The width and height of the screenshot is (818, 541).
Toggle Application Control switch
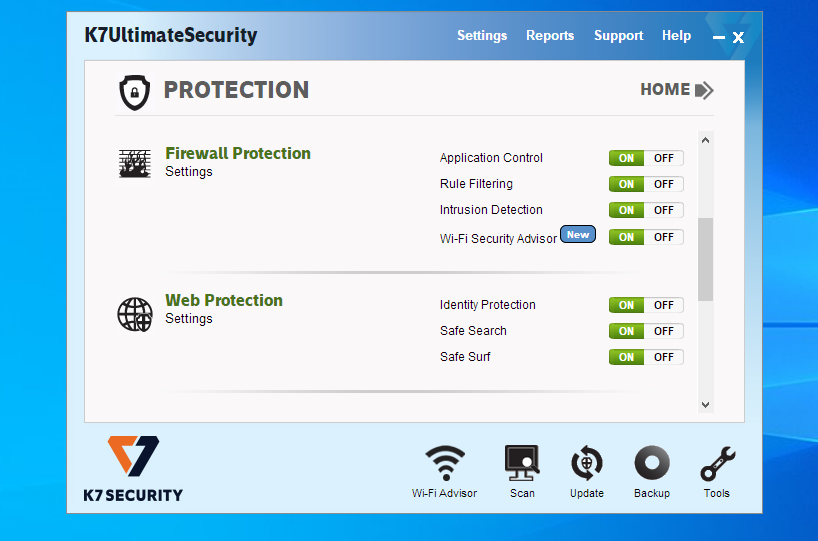646,158
